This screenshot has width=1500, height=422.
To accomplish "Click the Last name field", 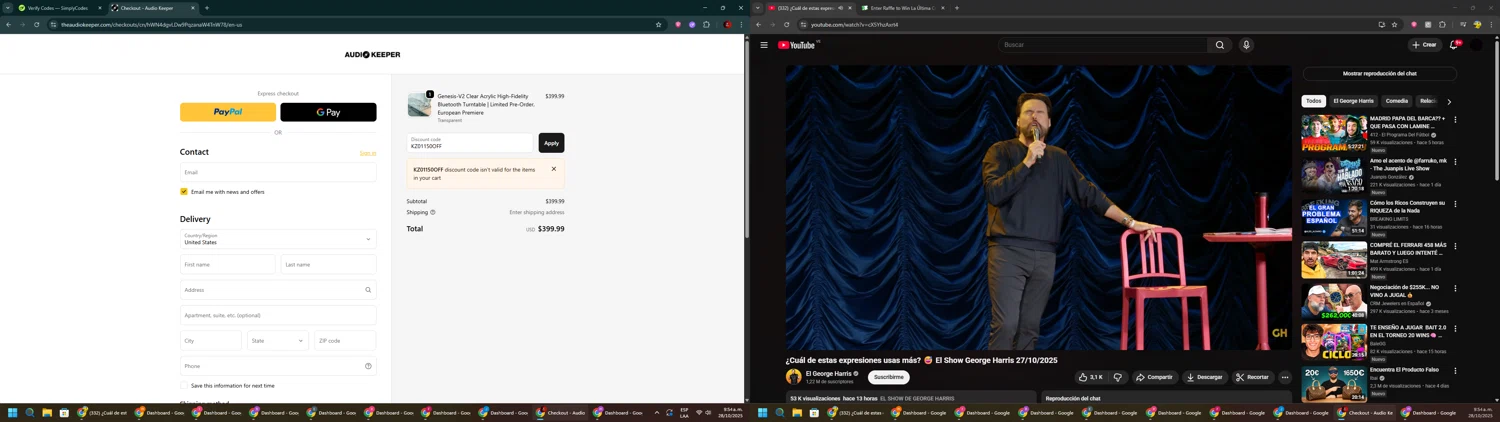I will 329,264.
